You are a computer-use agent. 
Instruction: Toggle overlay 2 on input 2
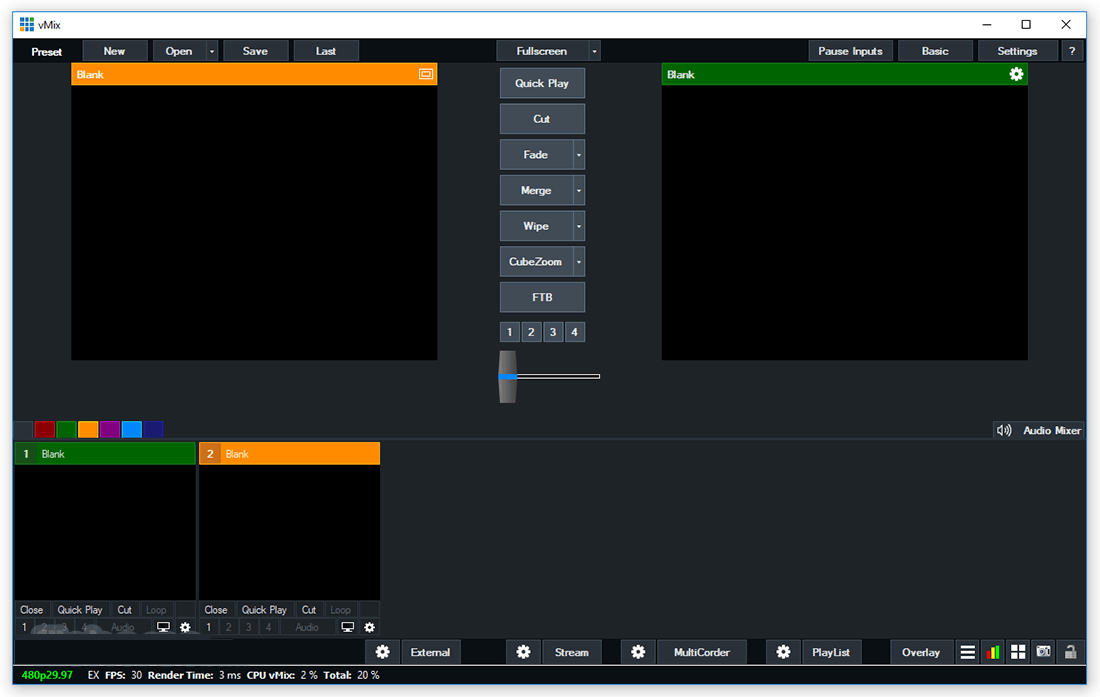pyautogui.click(x=228, y=628)
